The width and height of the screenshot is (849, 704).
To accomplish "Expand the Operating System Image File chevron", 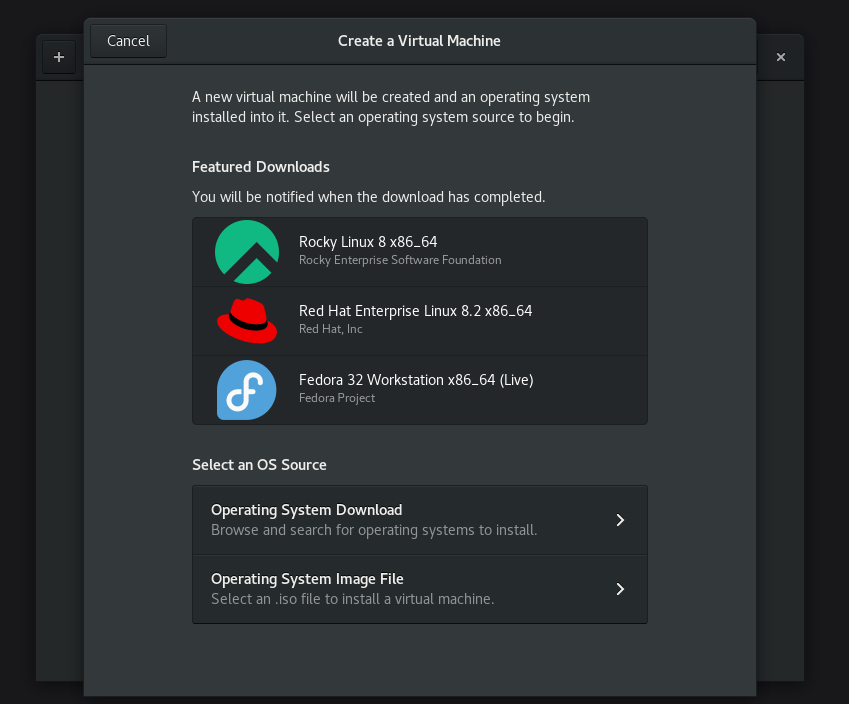I will coord(620,589).
